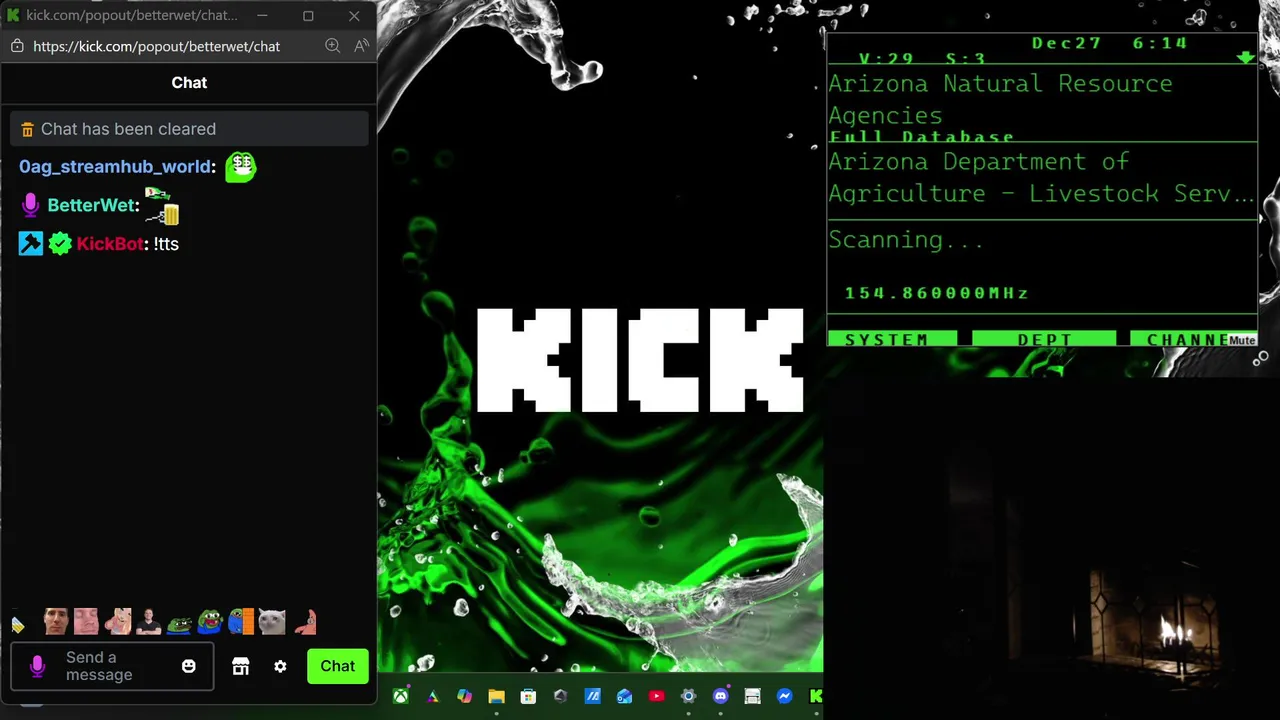Open Copilot from taskbar

[464, 696]
